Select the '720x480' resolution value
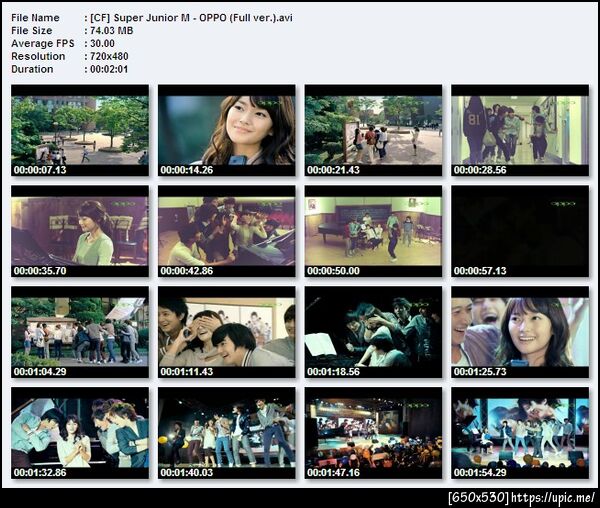Image resolution: width=600 pixels, height=508 pixels. coord(109,56)
